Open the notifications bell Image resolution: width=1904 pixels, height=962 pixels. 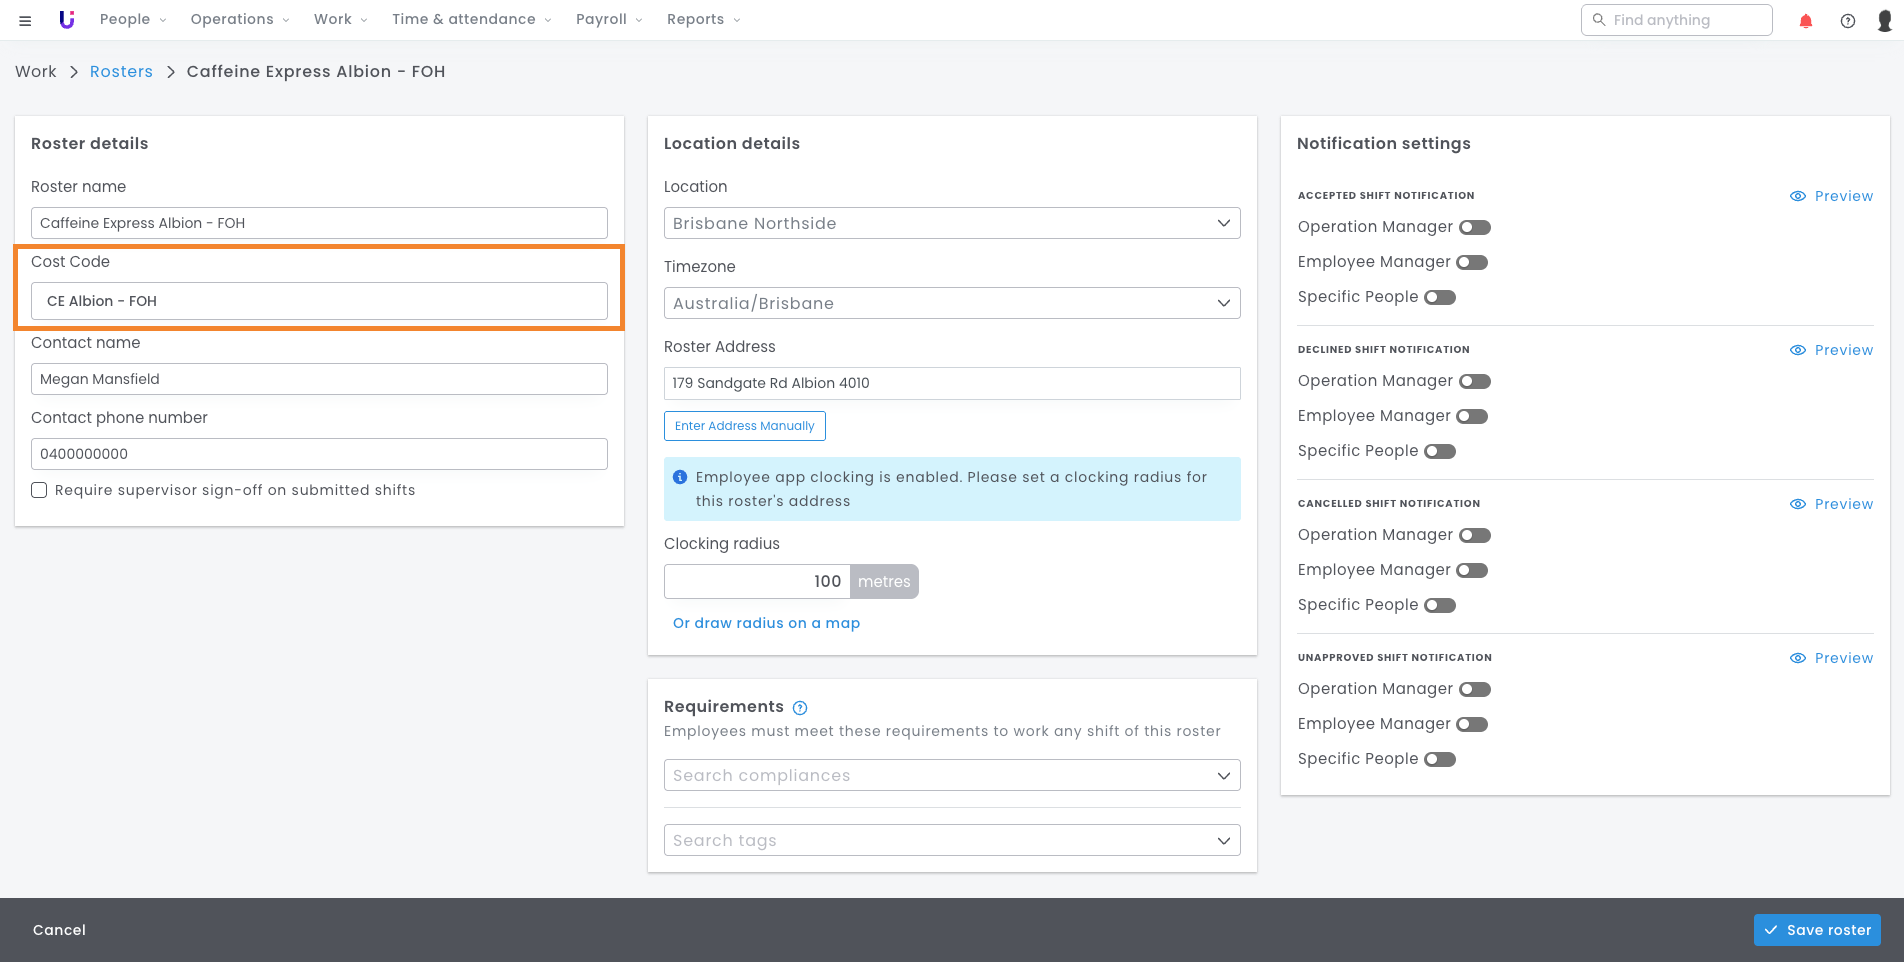pyautogui.click(x=1805, y=21)
